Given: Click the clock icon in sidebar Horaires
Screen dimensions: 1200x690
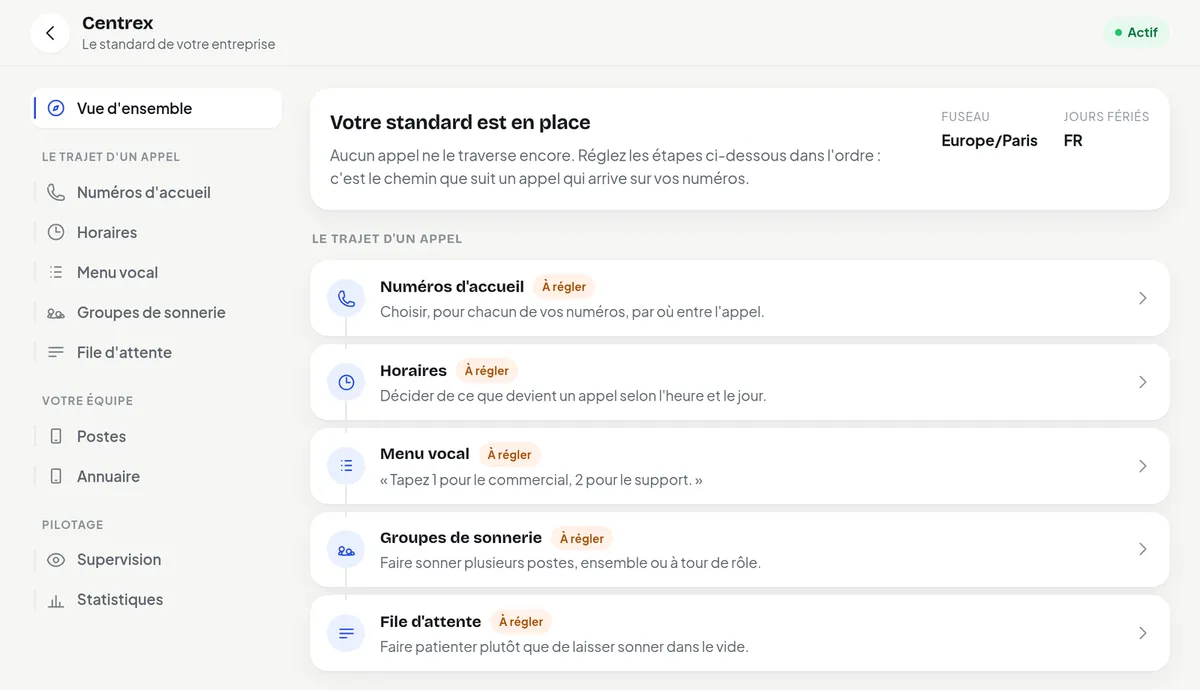Looking at the screenshot, I should (x=56, y=232).
